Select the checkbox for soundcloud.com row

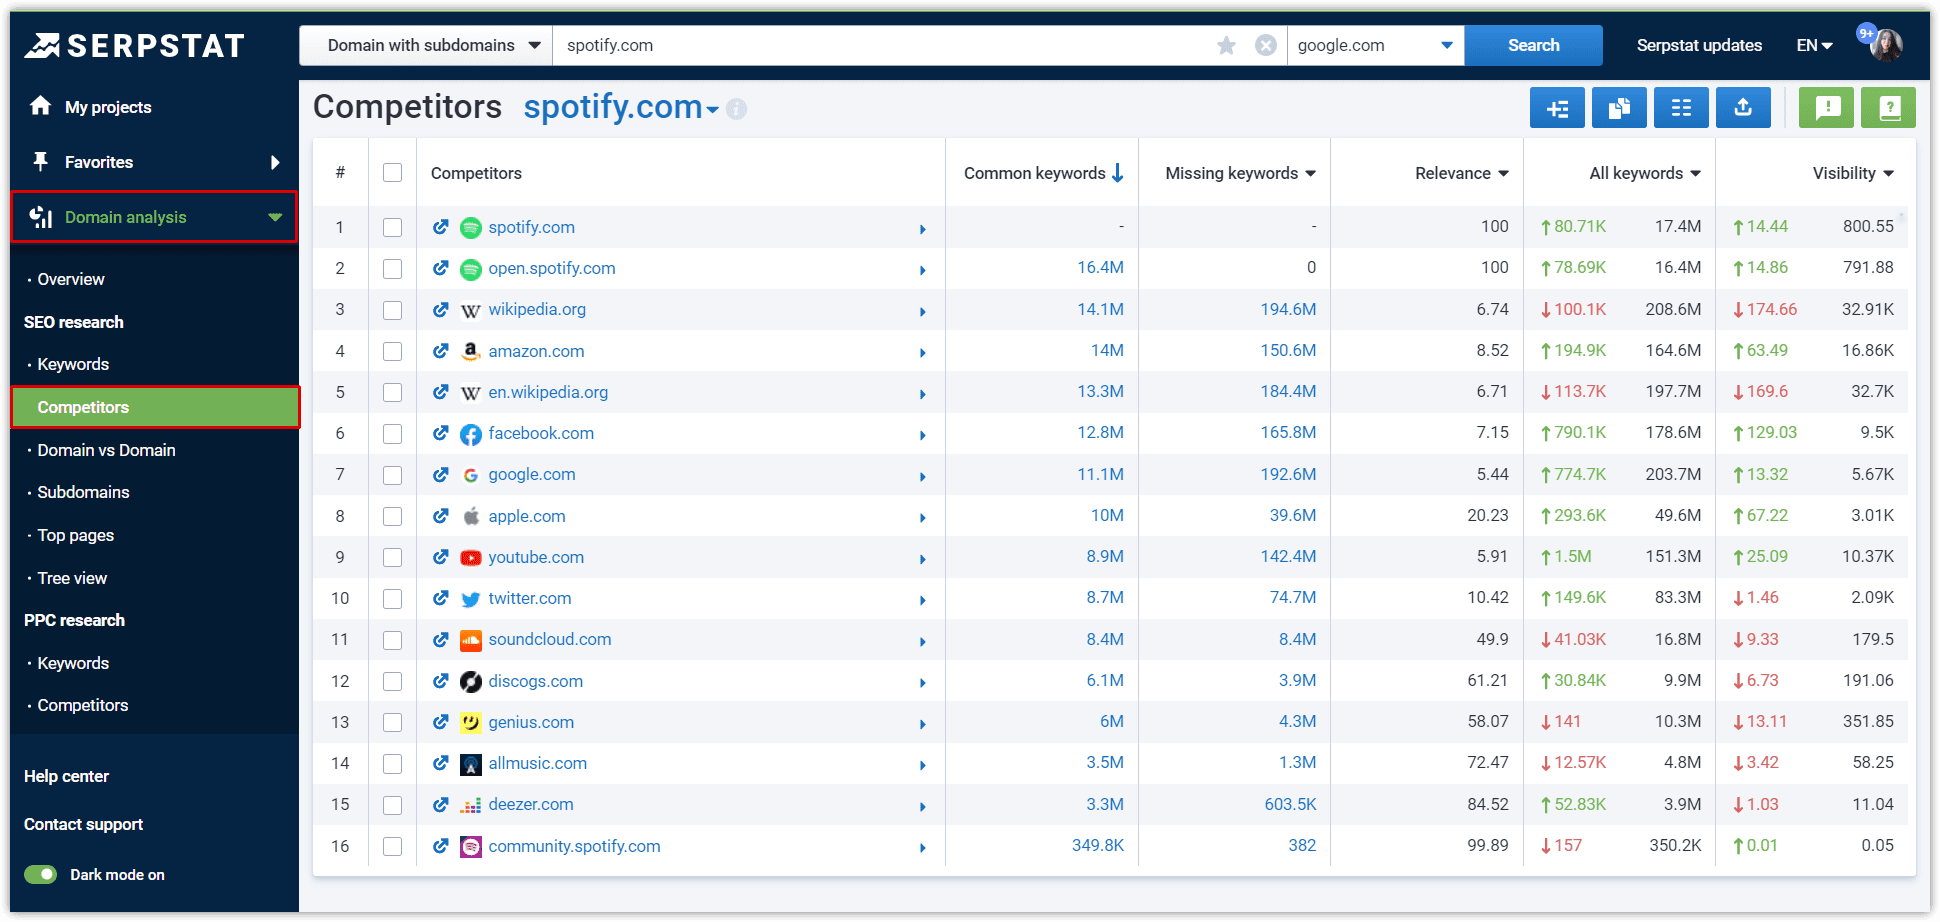coord(392,639)
